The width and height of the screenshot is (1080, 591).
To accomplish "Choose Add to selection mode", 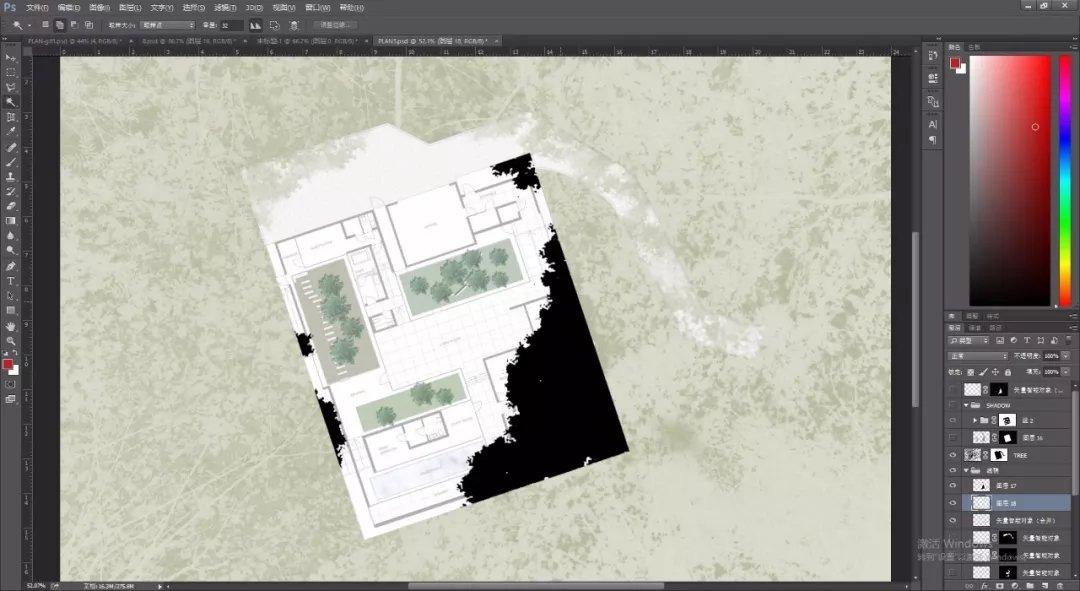I will (60, 25).
